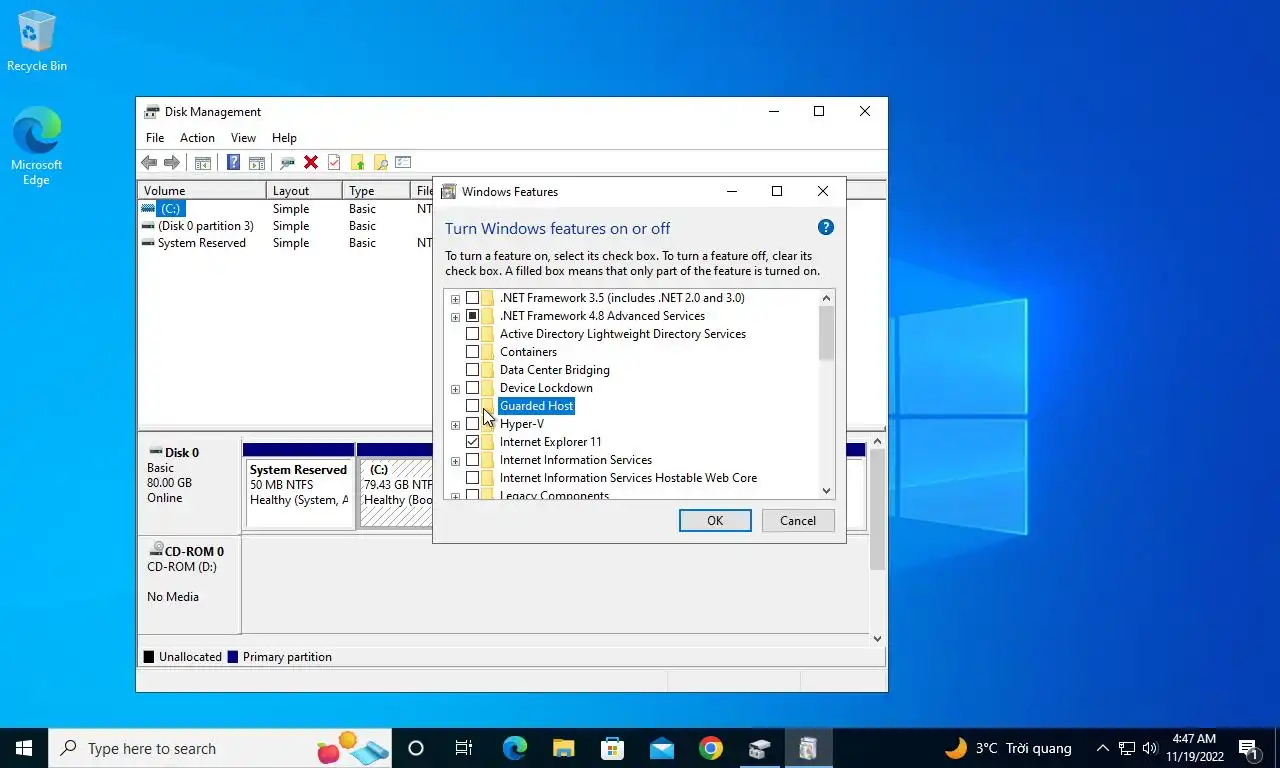Open the Action menu
Image resolution: width=1280 pixels, height=768 pixels.
pos(197,138)
